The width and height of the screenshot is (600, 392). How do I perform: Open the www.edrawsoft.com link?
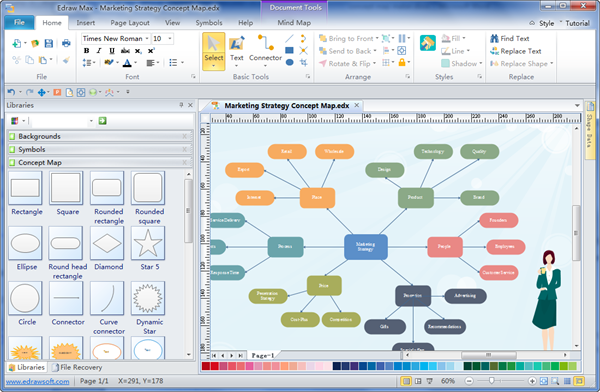pyautogui.click(x=38, y=381)
